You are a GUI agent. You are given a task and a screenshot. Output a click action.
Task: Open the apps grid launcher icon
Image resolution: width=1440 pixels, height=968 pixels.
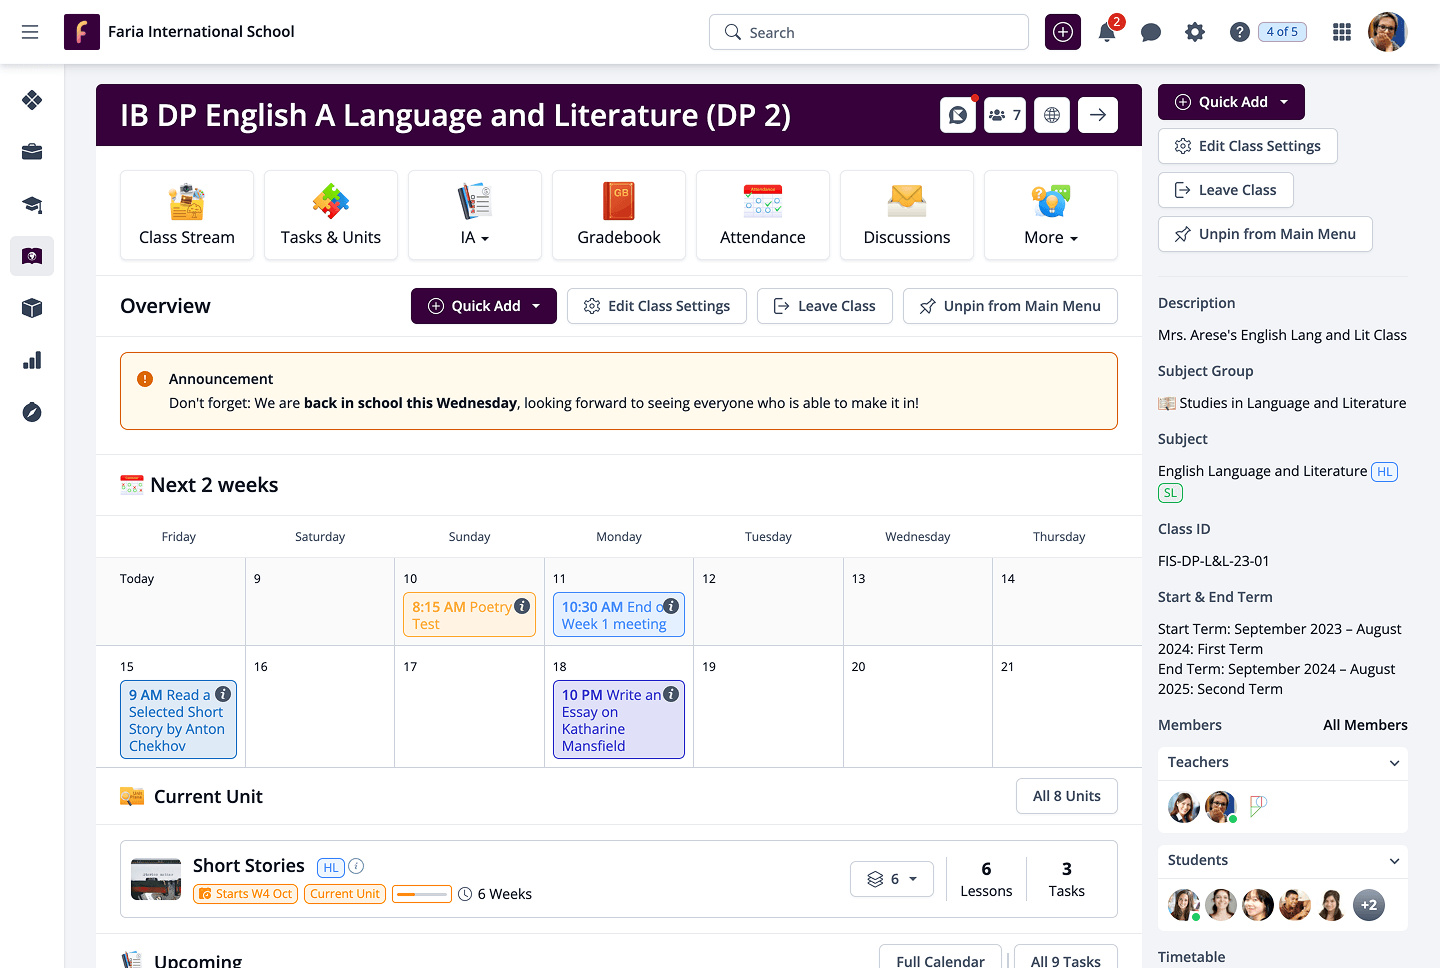click(1342, 32)
